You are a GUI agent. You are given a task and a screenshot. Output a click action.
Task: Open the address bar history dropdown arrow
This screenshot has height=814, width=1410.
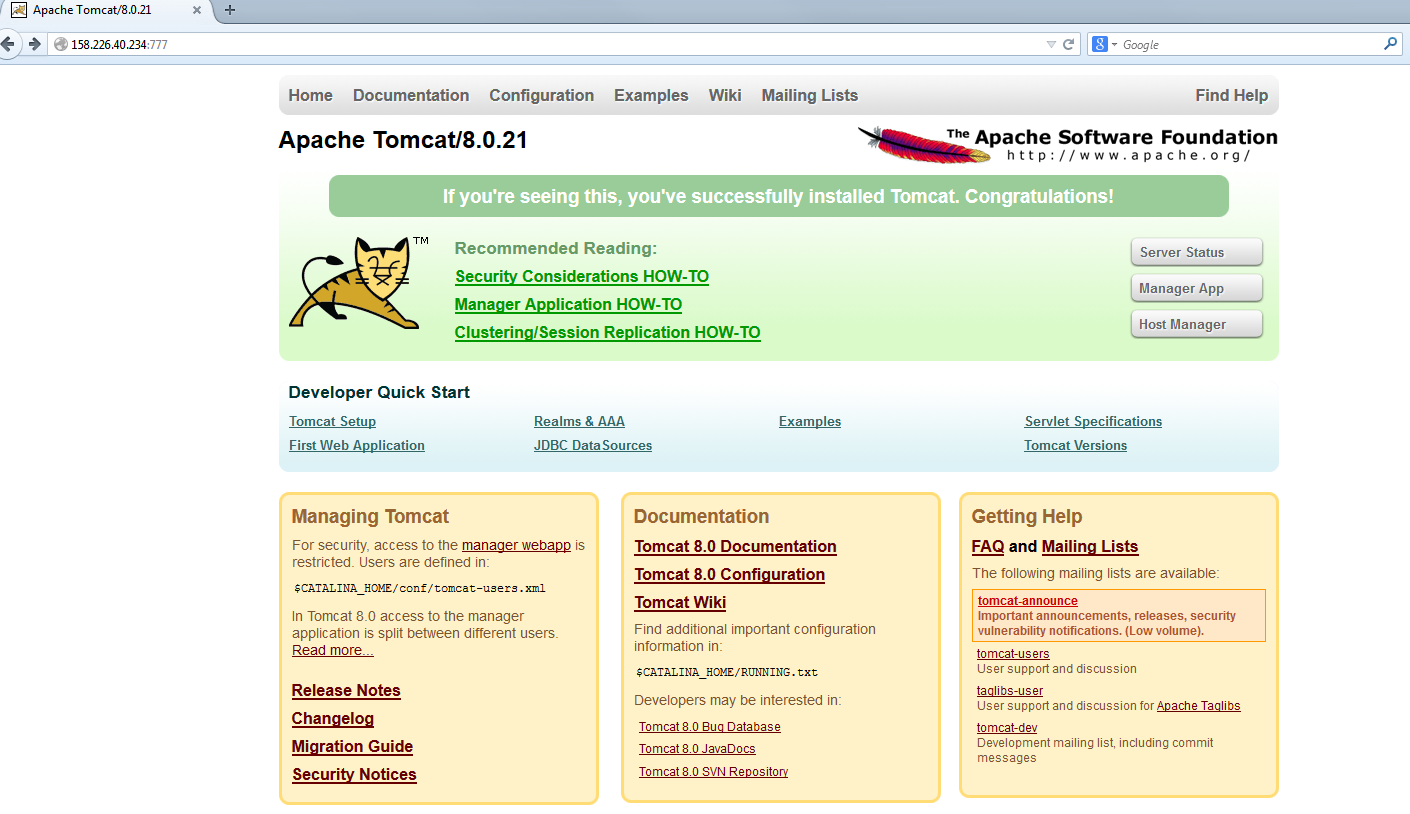click(x=1051, y=44)
